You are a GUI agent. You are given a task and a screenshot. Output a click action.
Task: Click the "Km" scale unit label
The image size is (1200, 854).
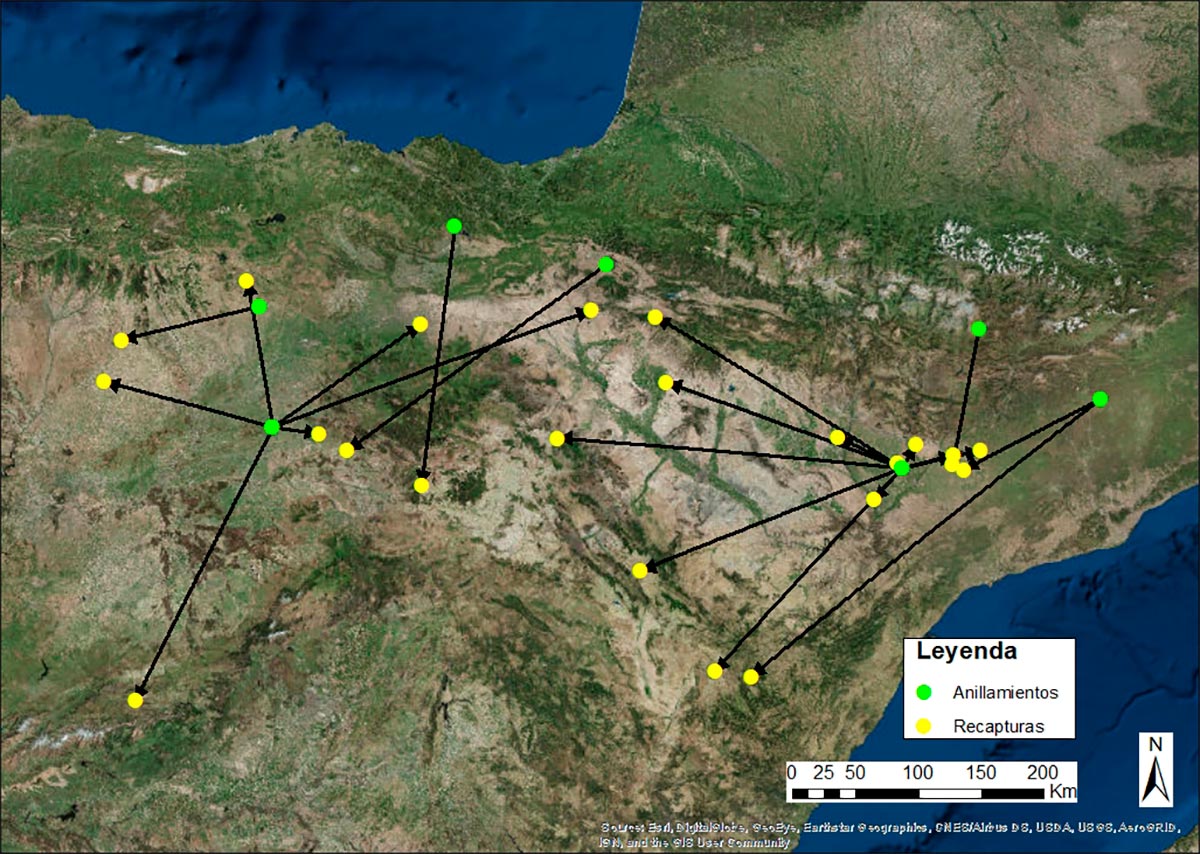pyautogui.click(x=1063, y=793)
